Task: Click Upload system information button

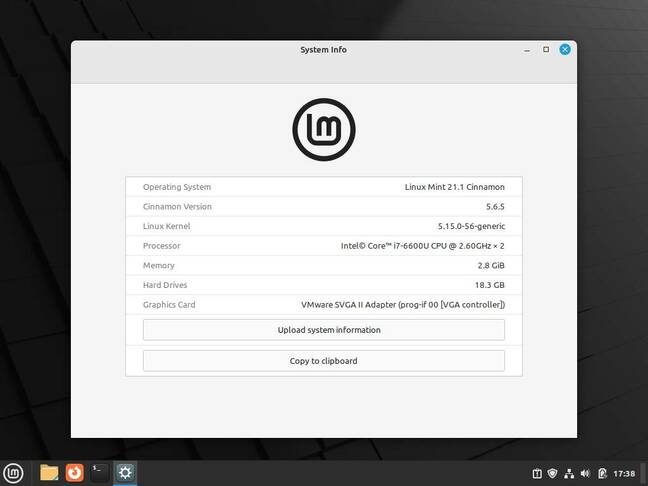Action: 324,330
